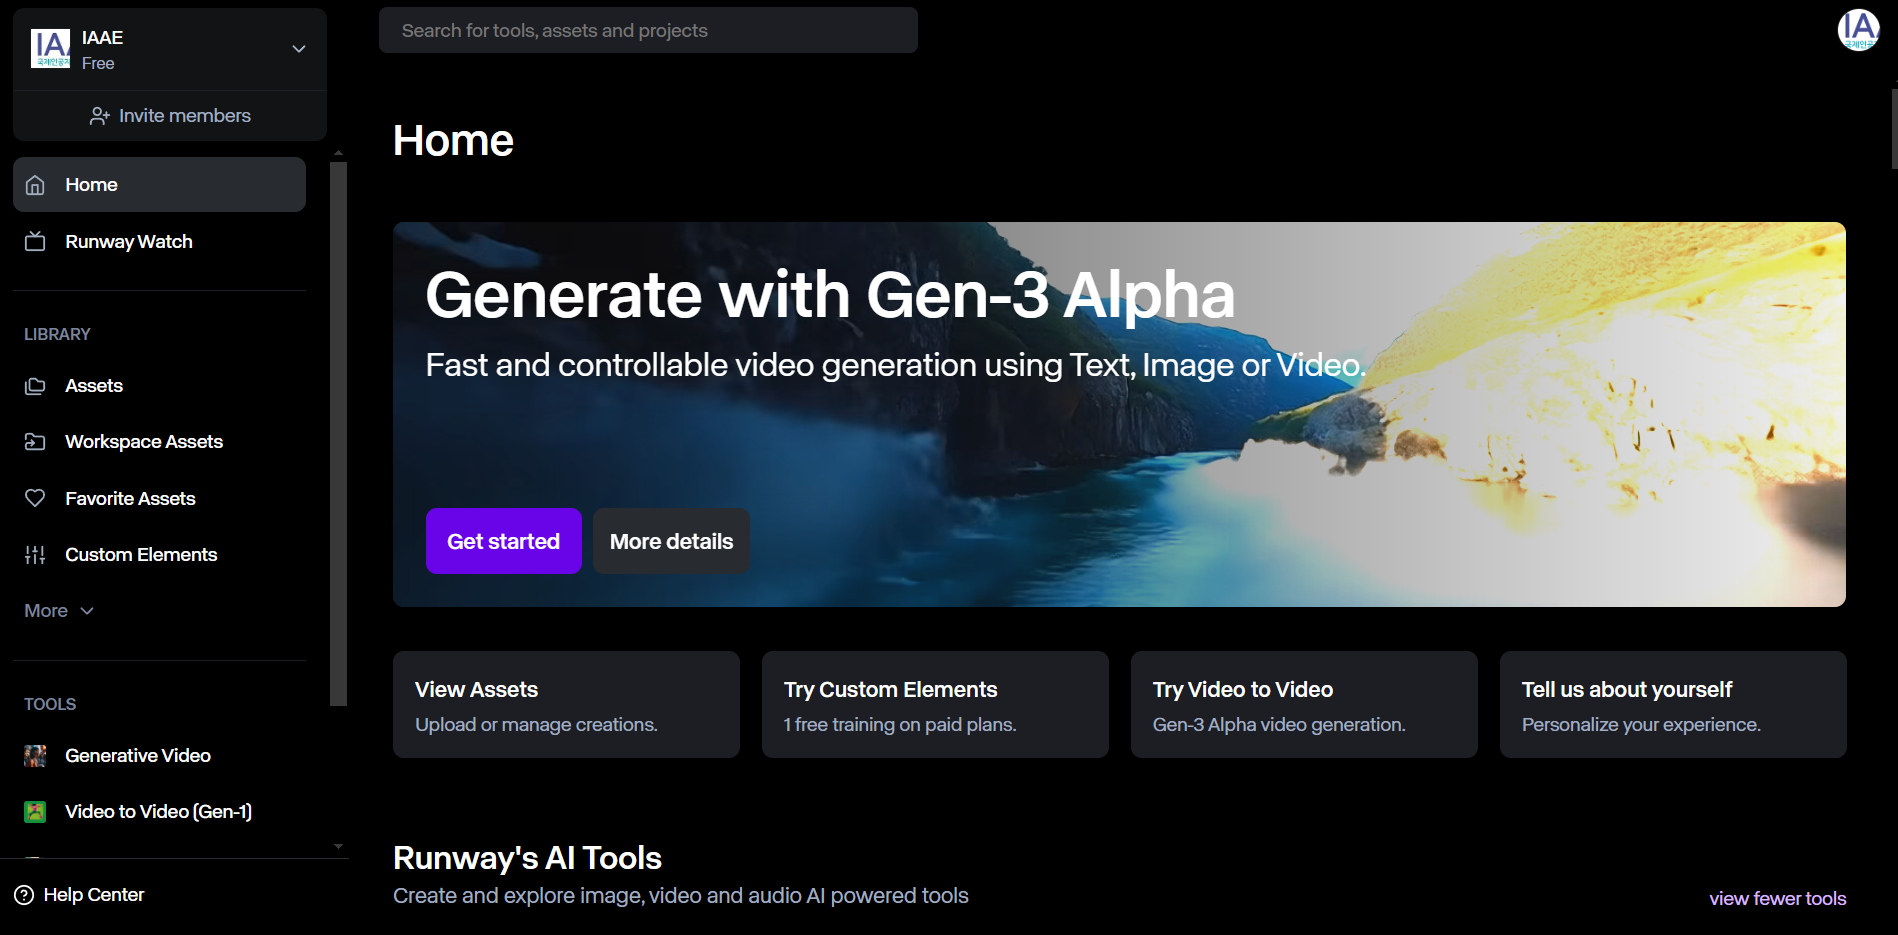Viewport: 1898px width, 935px height.
Task: Click the Get started button
Action: coord(504,541)
